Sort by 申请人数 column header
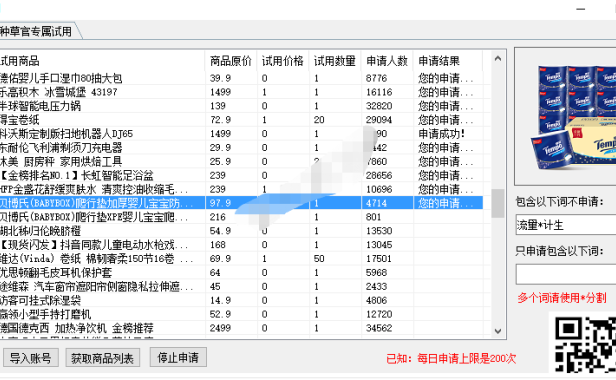Viewport: 616px width, 380px height. click(x=387, y=61)
